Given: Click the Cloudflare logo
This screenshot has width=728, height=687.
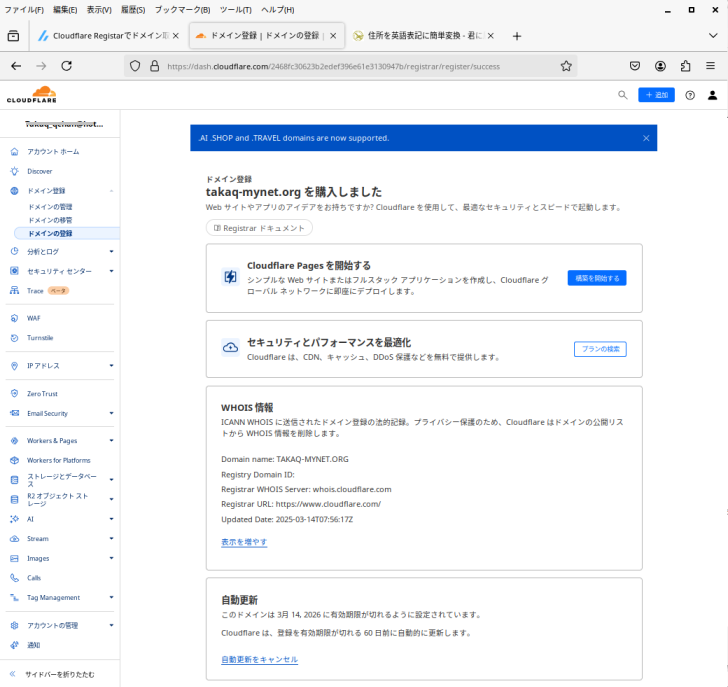Looking at the screenshot, I should pyautogui.click(x=32, y=95).
